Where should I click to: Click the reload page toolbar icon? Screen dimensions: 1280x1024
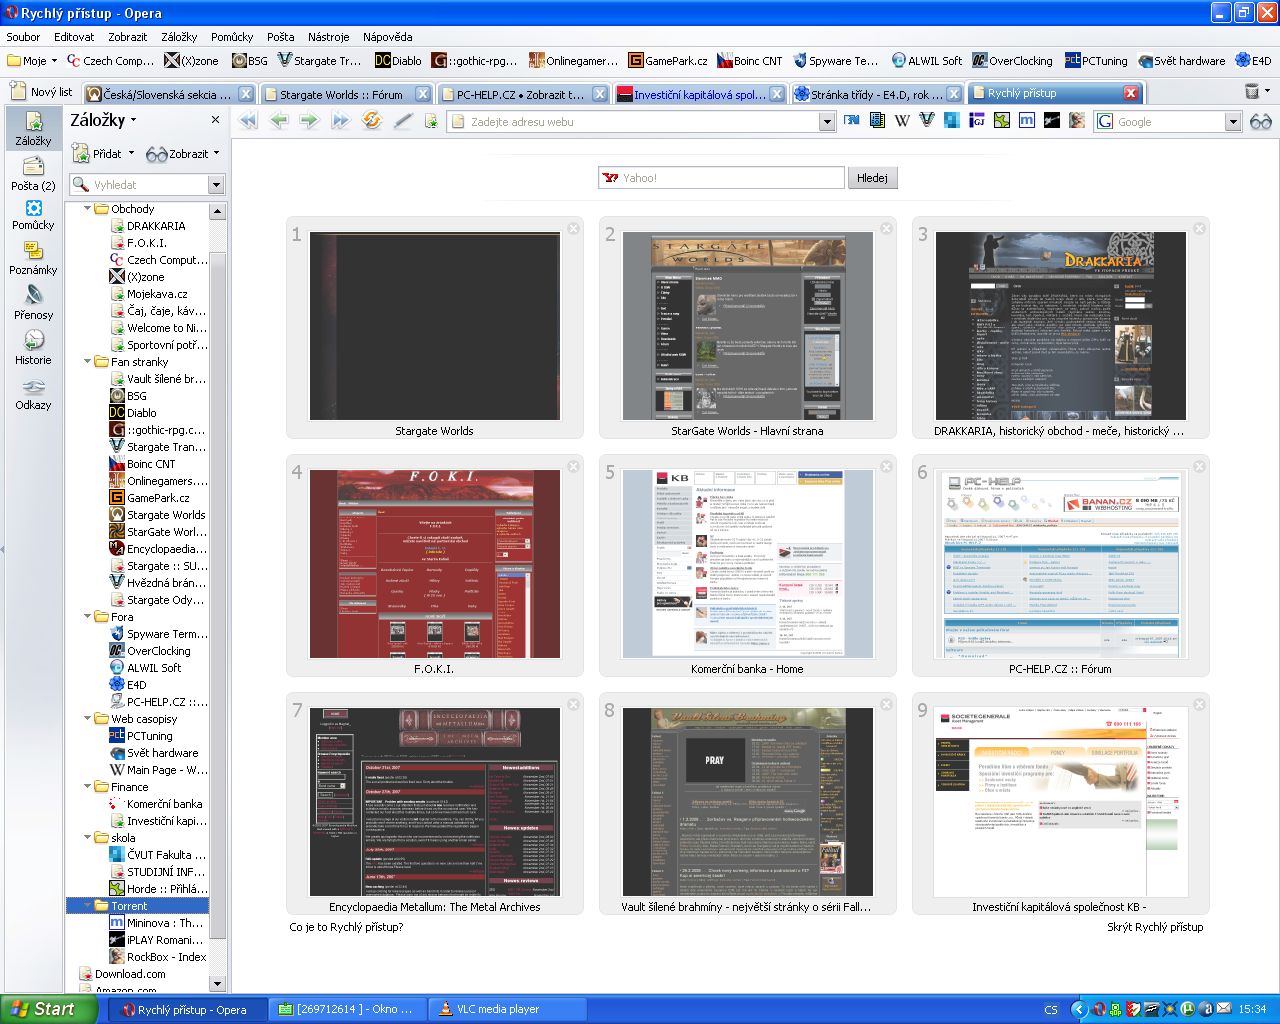tap(372, 121)
